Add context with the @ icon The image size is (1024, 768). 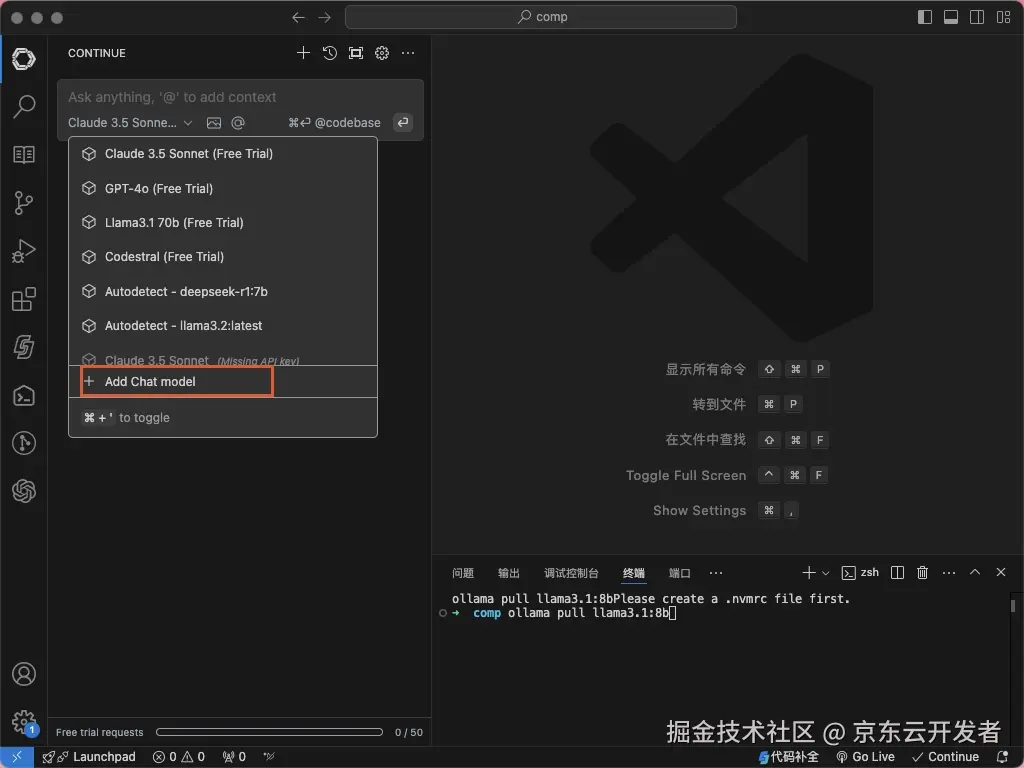238,123
